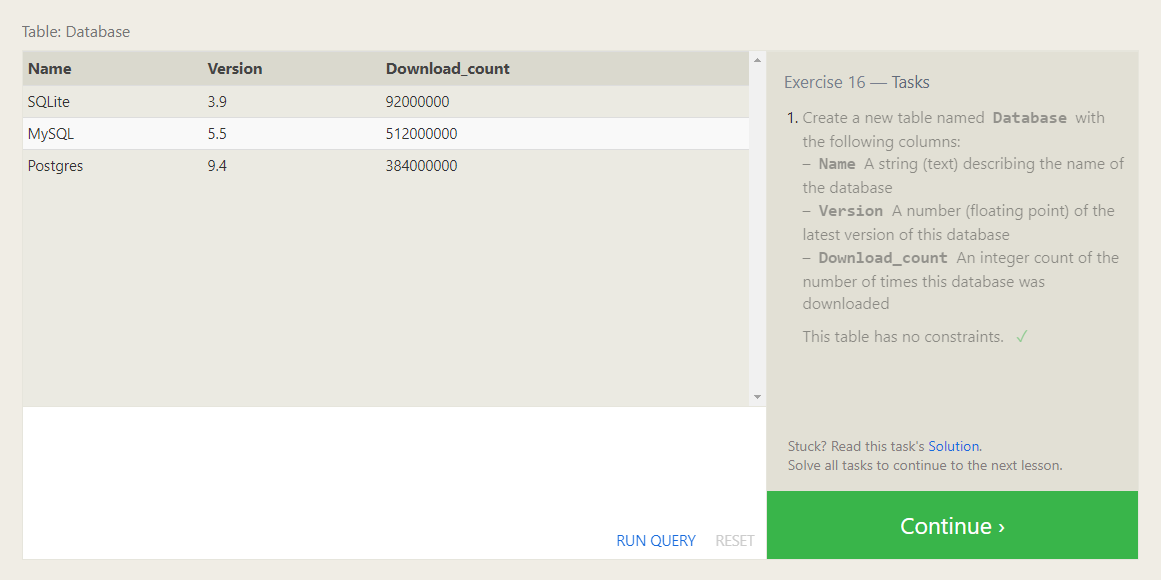The height and width of the screenshot is (580, 1161).
Task: Click 'Solve all tasks to continue' text
Action: (x=925, y=466)
